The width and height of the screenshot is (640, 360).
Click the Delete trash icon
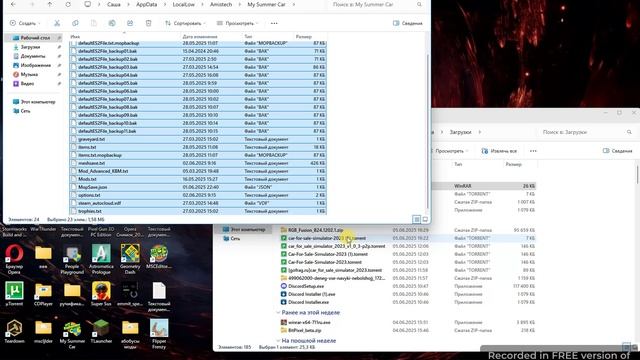click(149, 23)
